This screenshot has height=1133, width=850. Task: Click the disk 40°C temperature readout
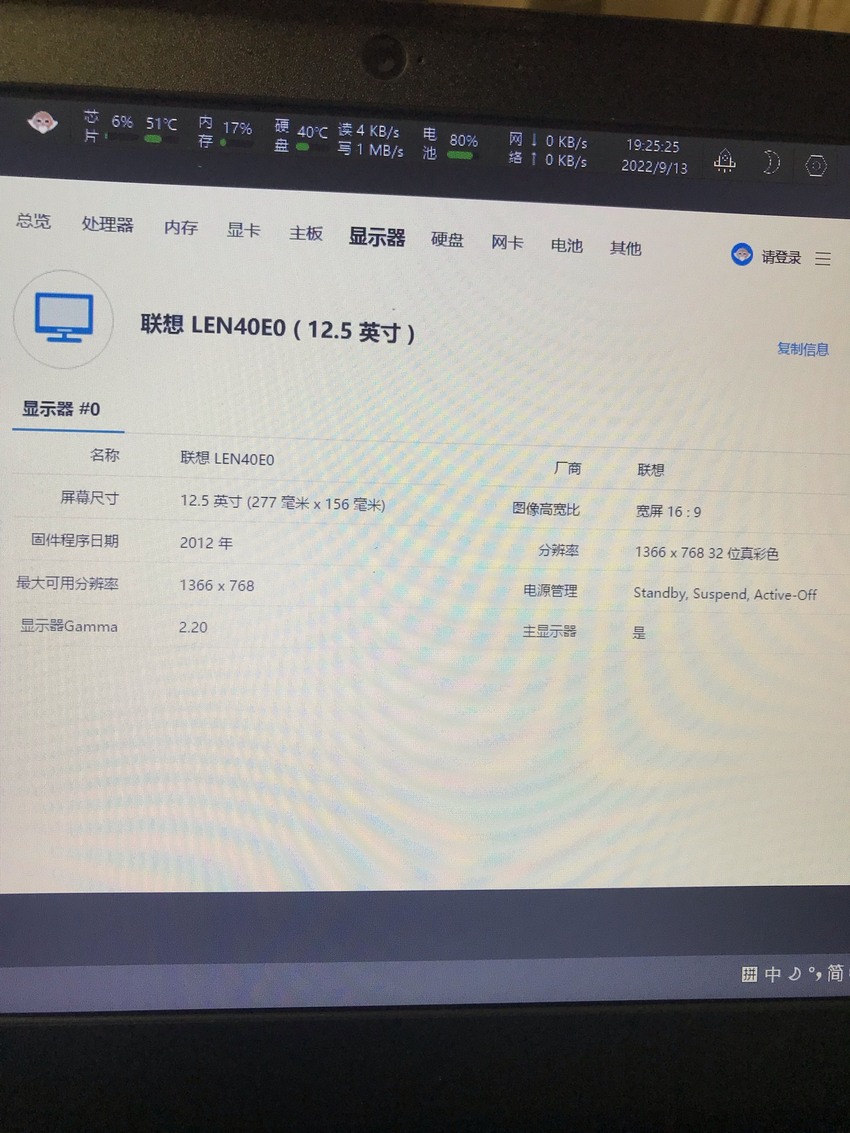click(x=312, y=132)
